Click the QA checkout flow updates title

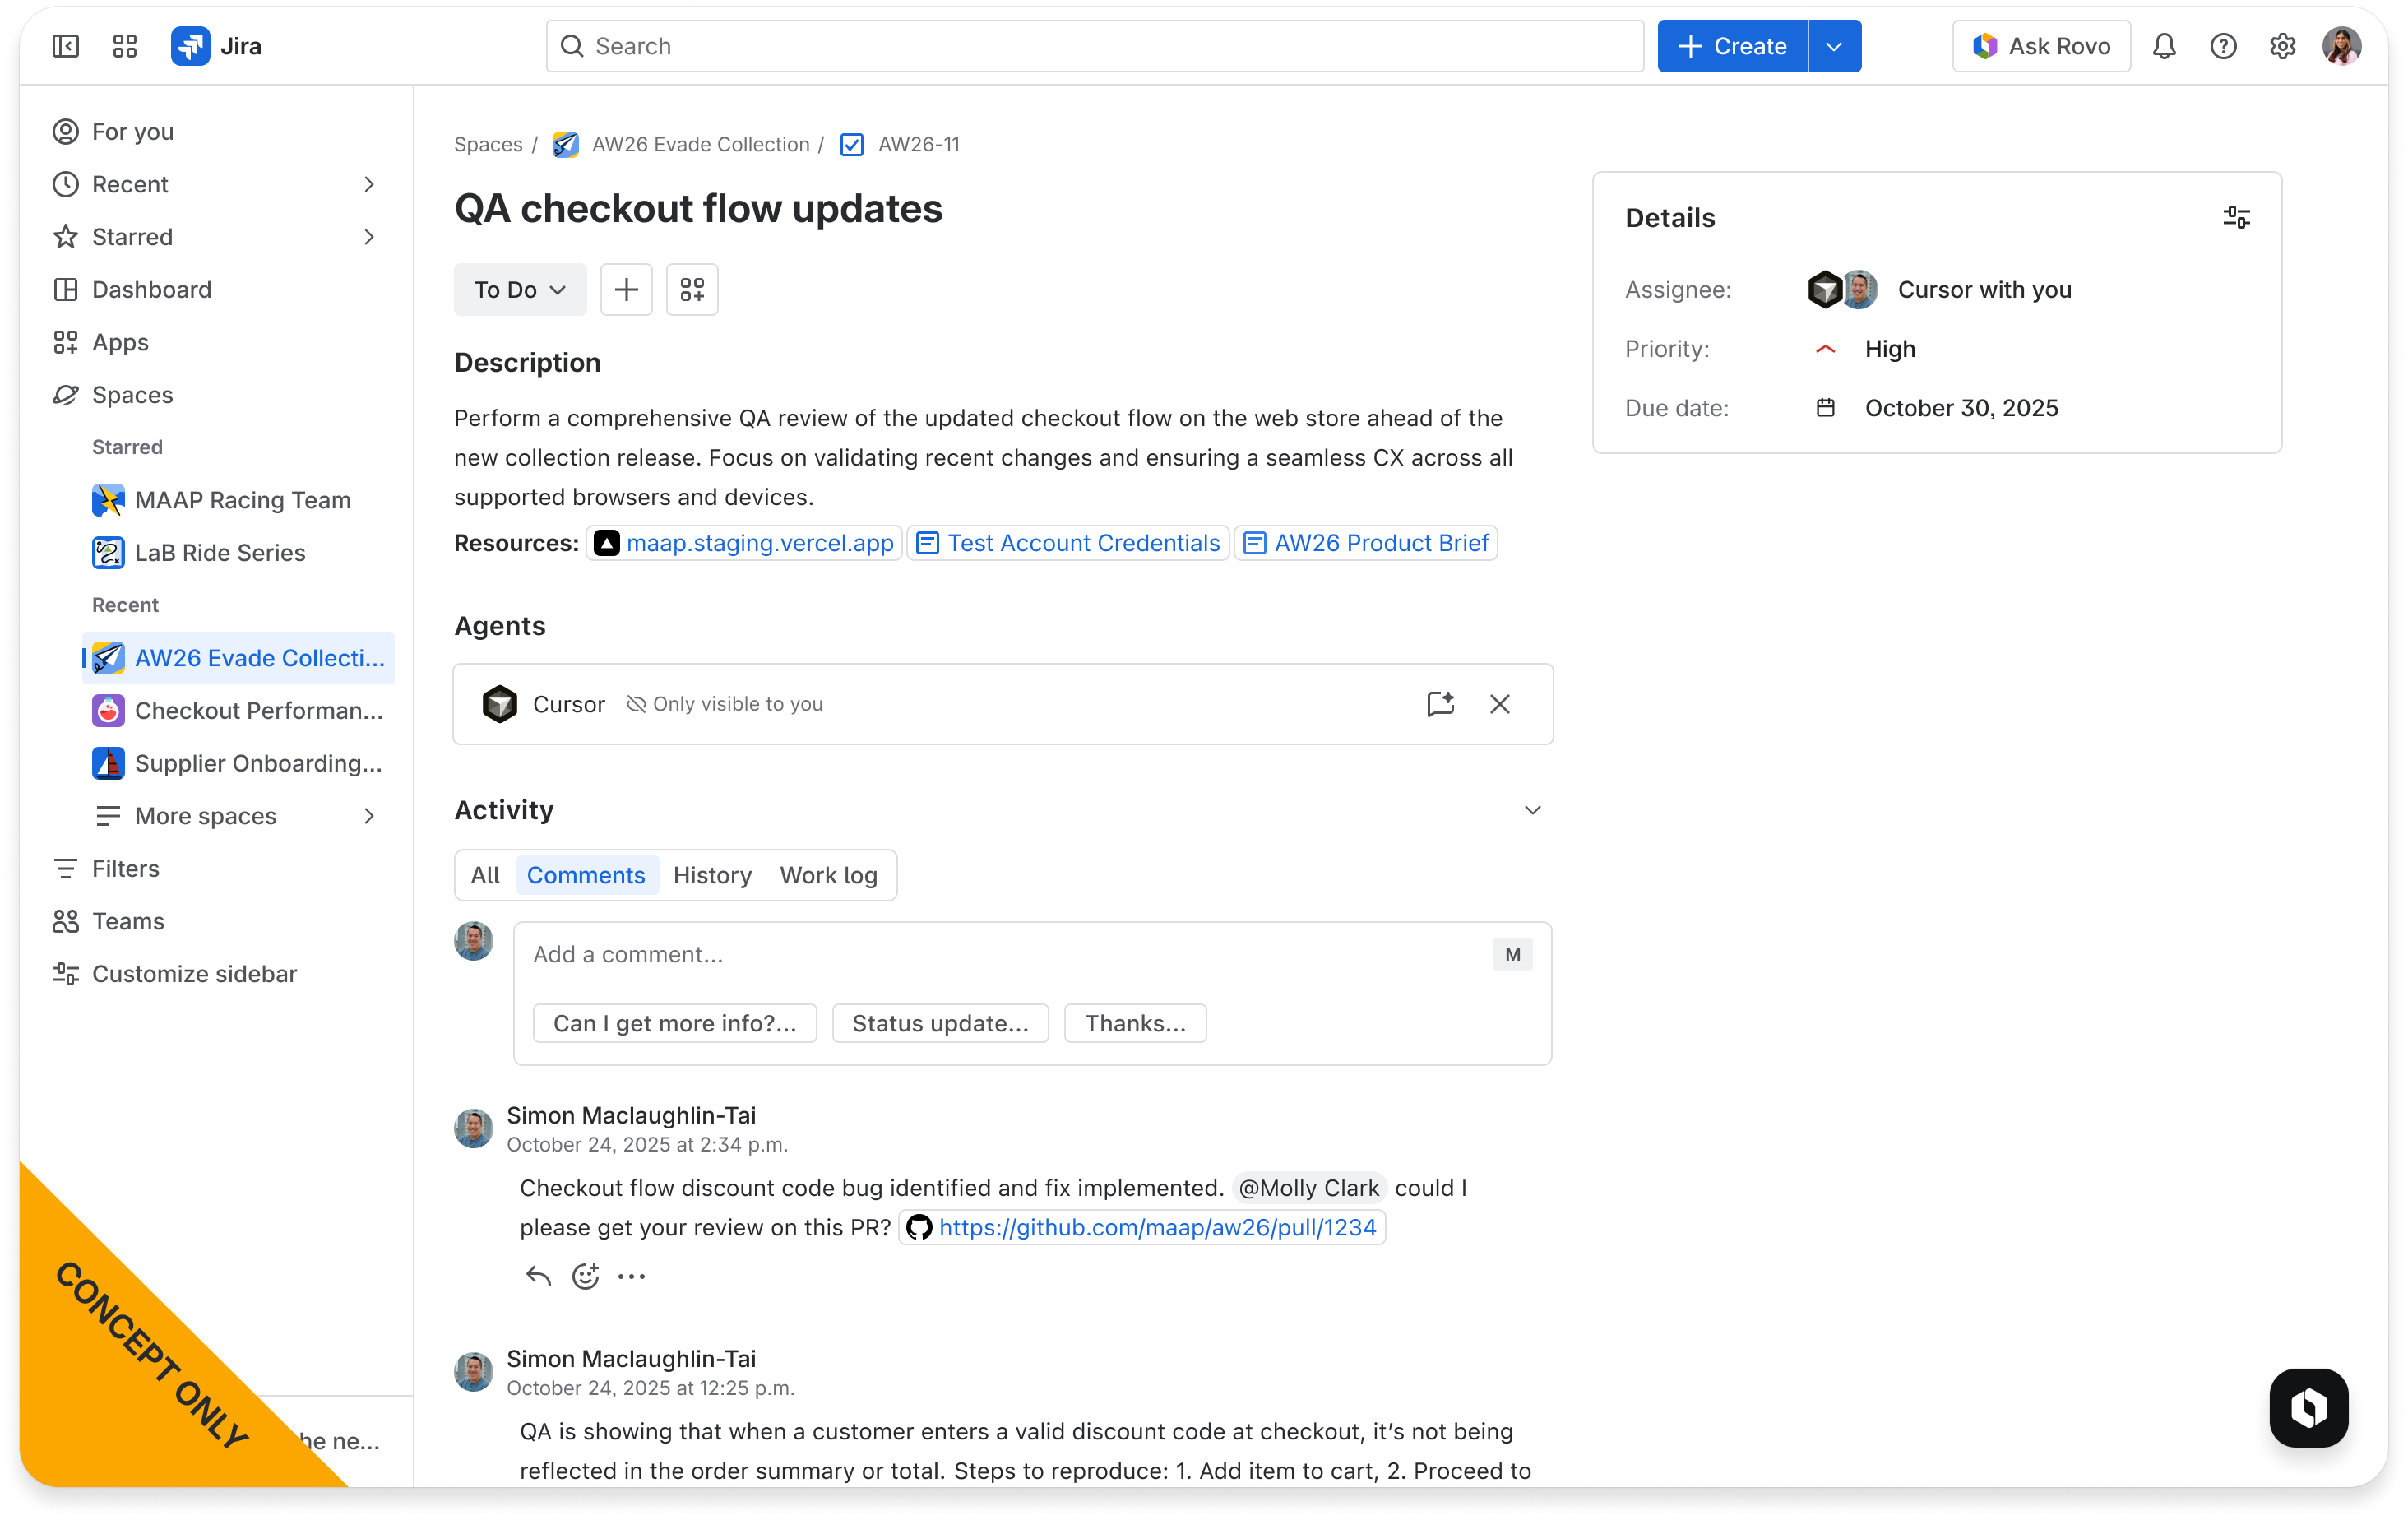click(698, 209)
